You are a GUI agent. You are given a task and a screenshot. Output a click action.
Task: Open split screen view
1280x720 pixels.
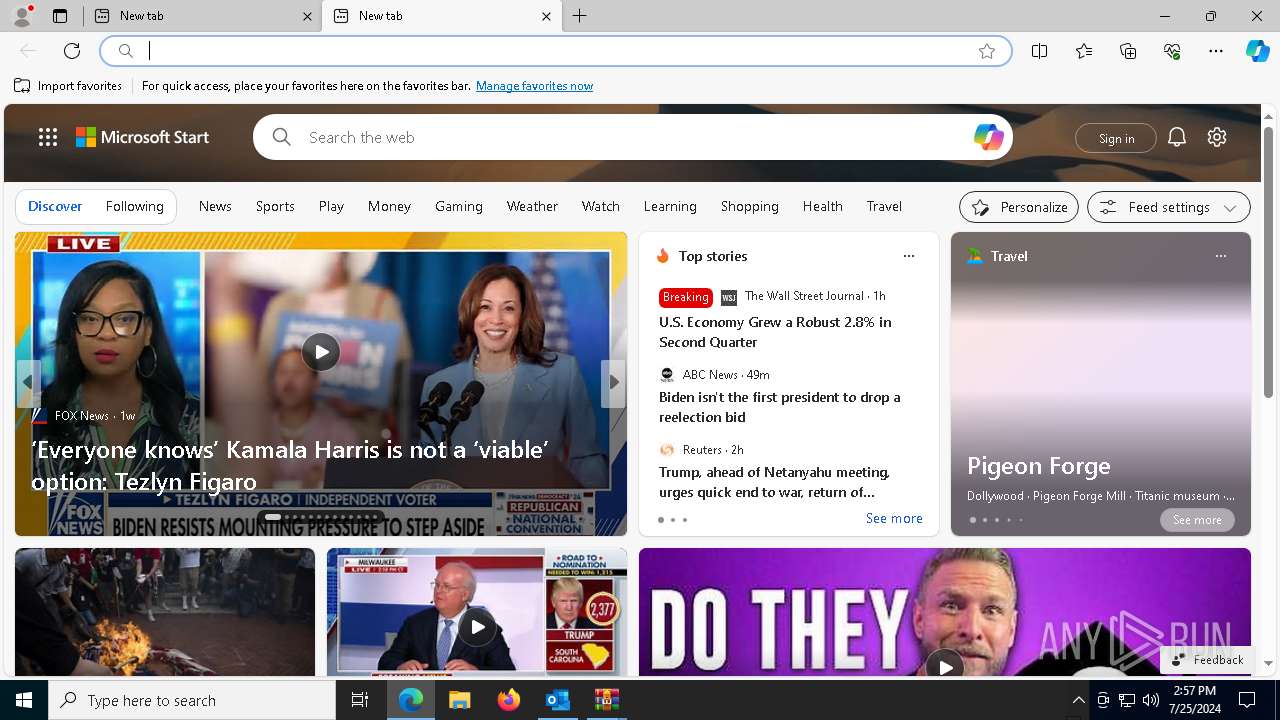[1040, 51]
